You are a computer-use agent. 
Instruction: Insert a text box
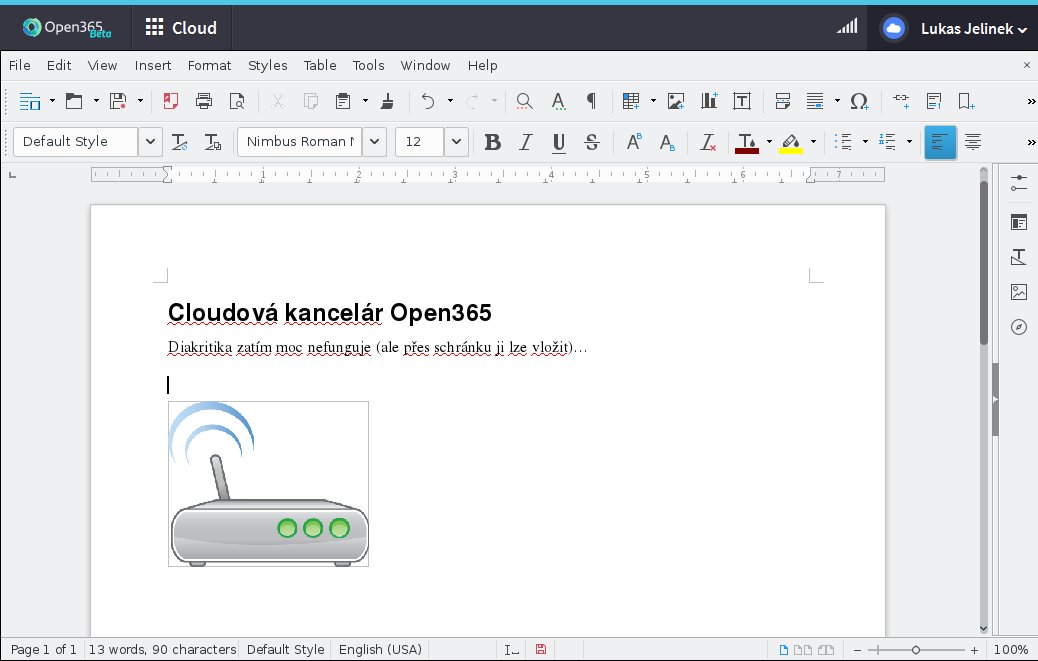pyautogui.click(x=742, y=101)
